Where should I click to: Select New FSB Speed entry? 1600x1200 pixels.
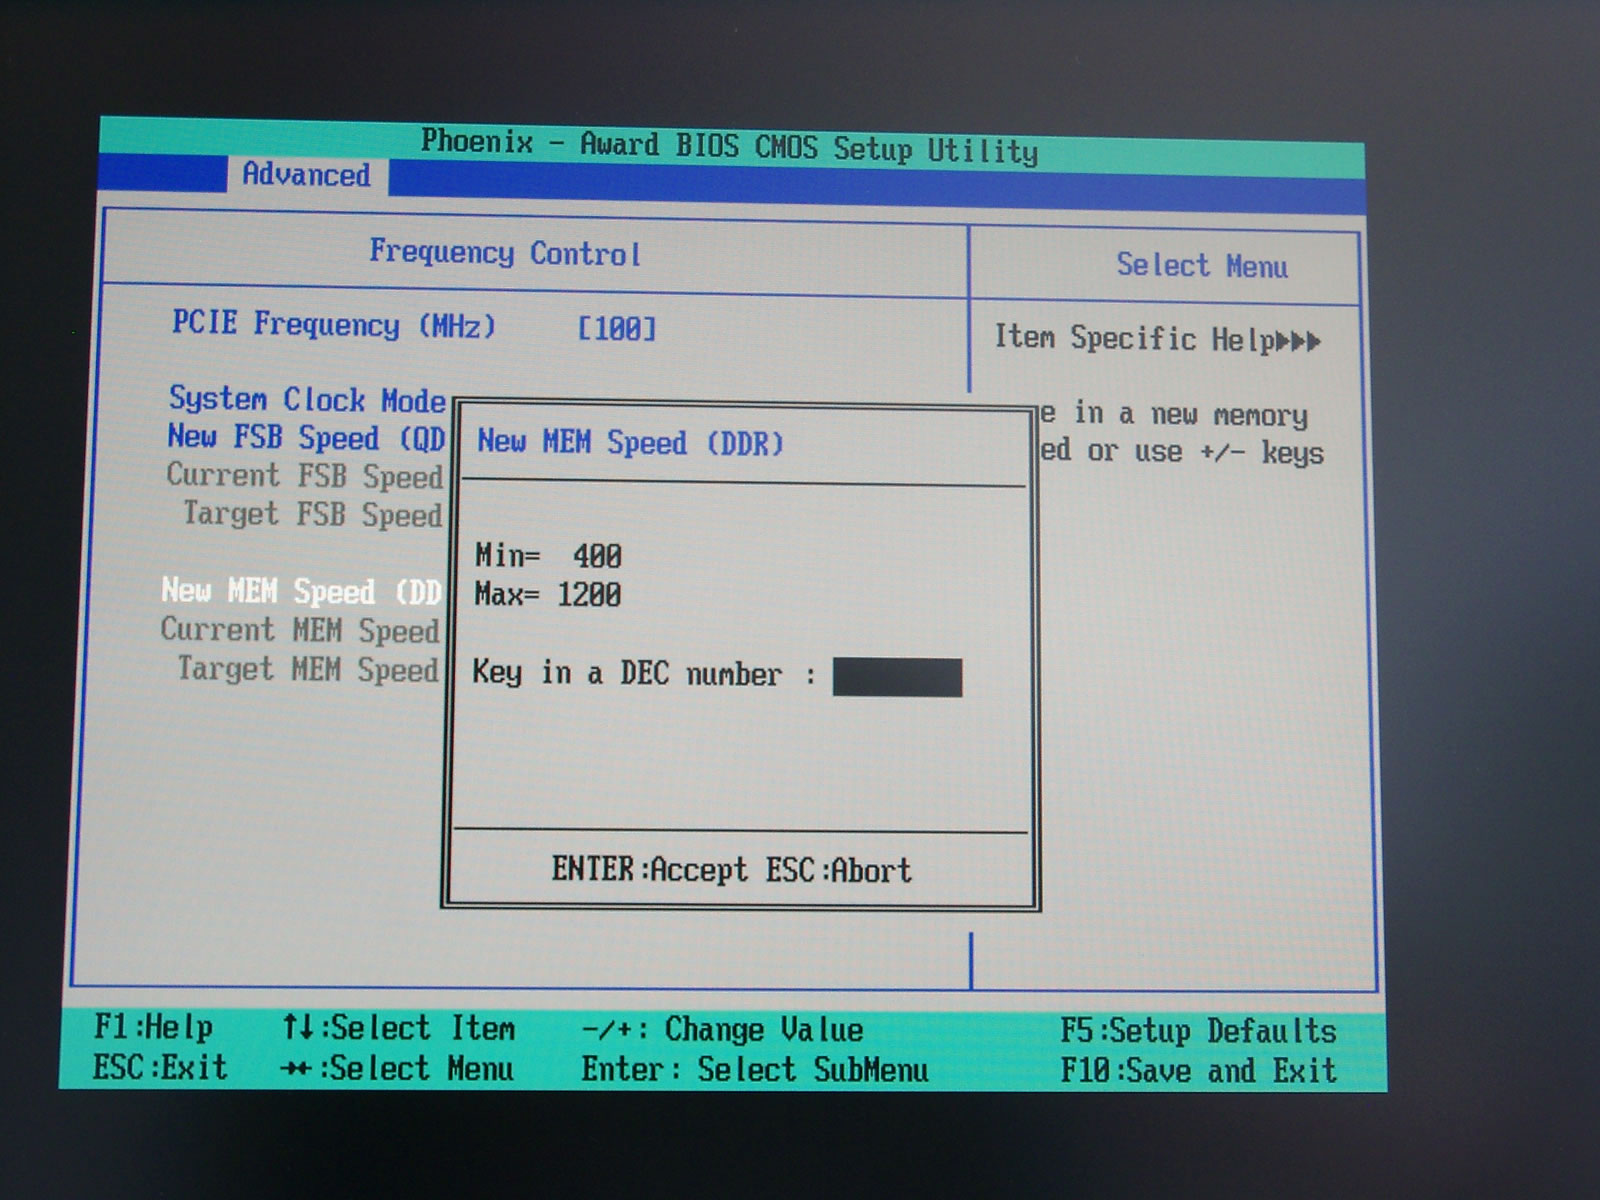tap(306, 437)
